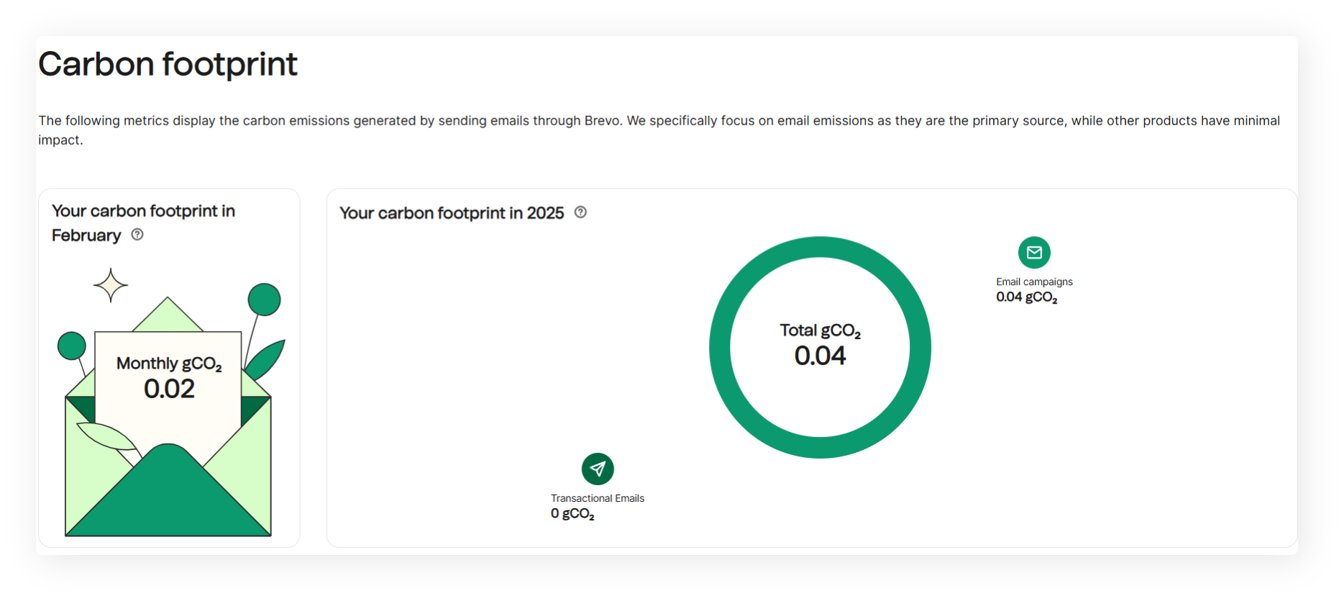Click the Email campaigns envelope icon
The width and height of the screenshot is (1343, 600).
(1034, 252)
